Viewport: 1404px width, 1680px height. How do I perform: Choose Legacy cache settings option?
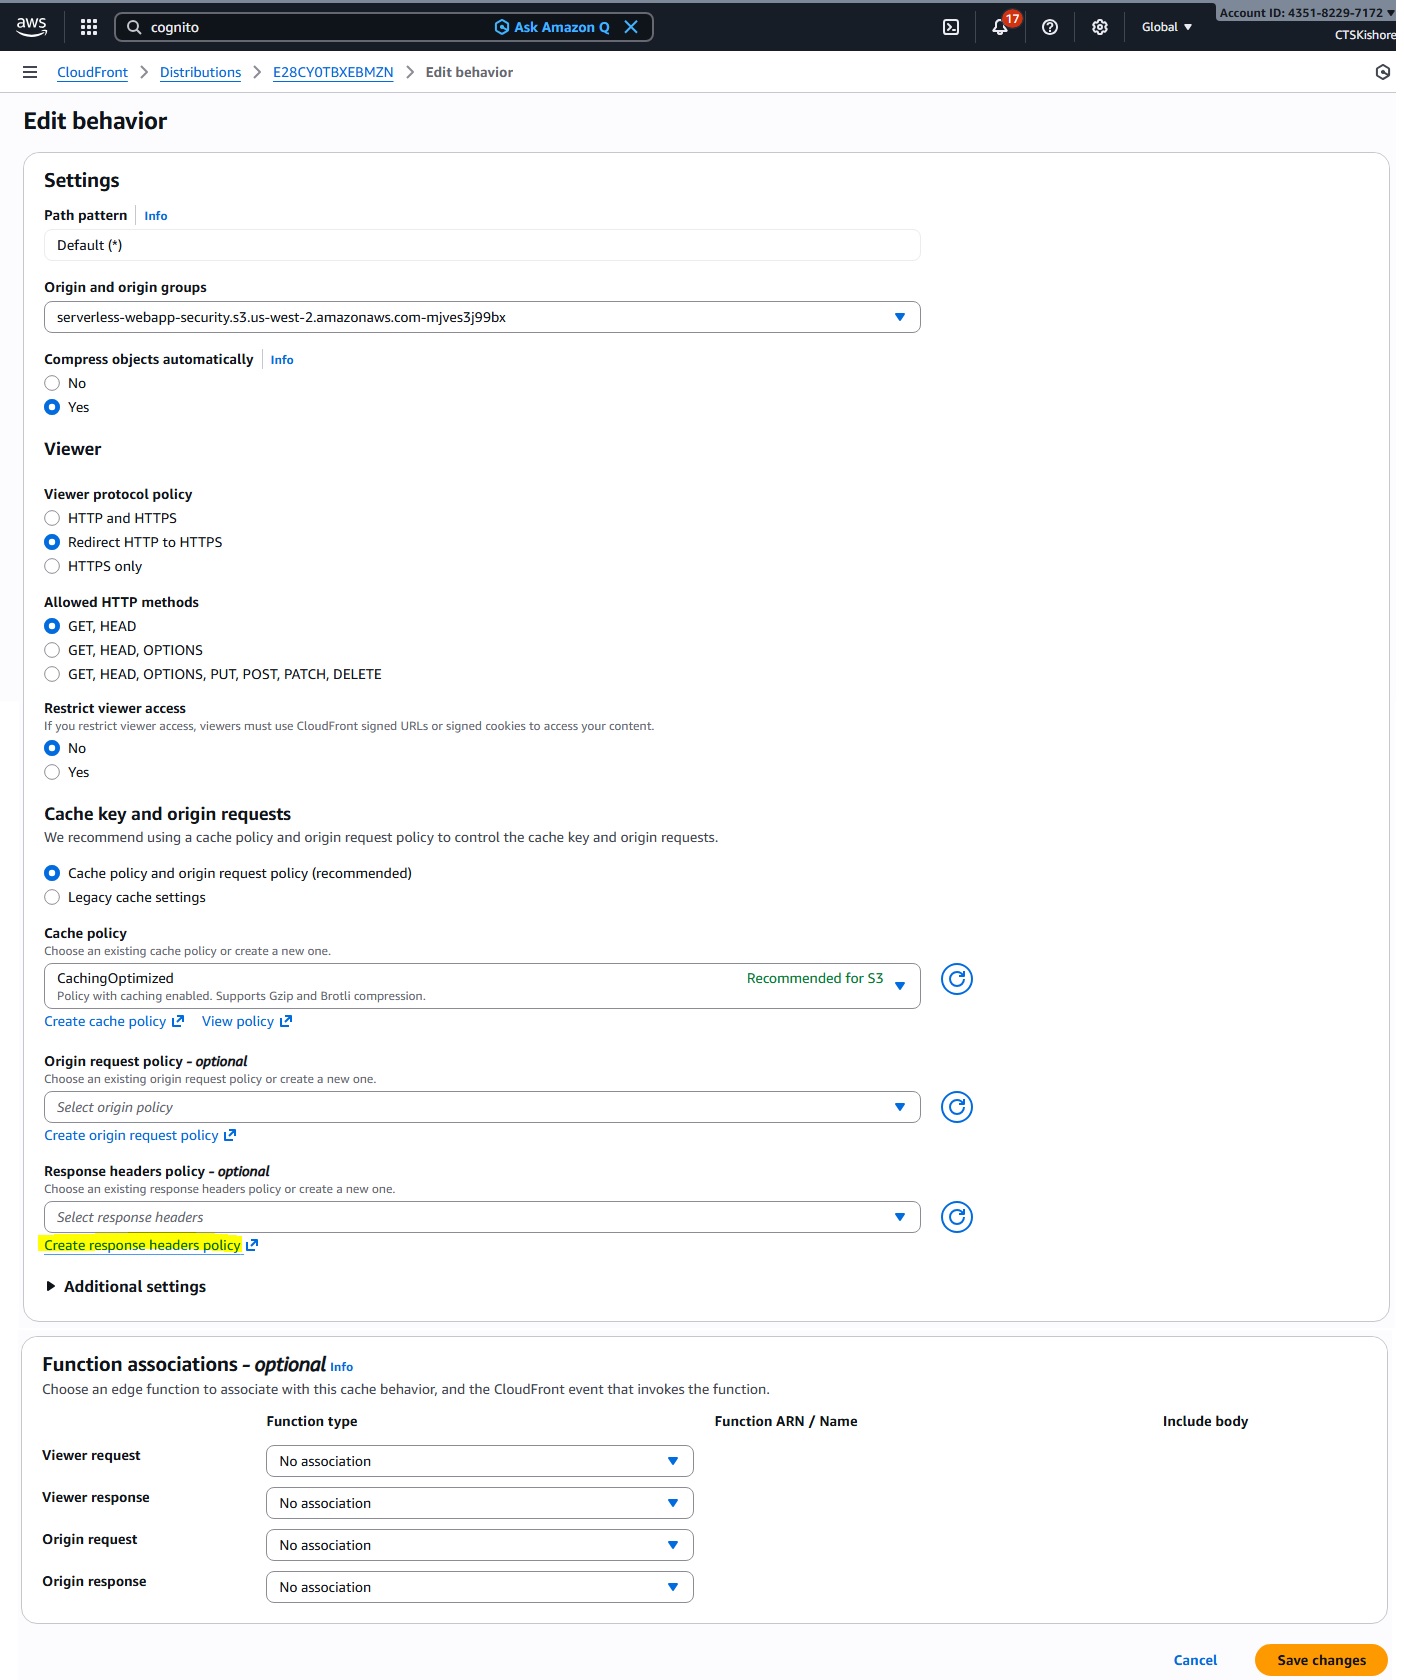(53, 897)
